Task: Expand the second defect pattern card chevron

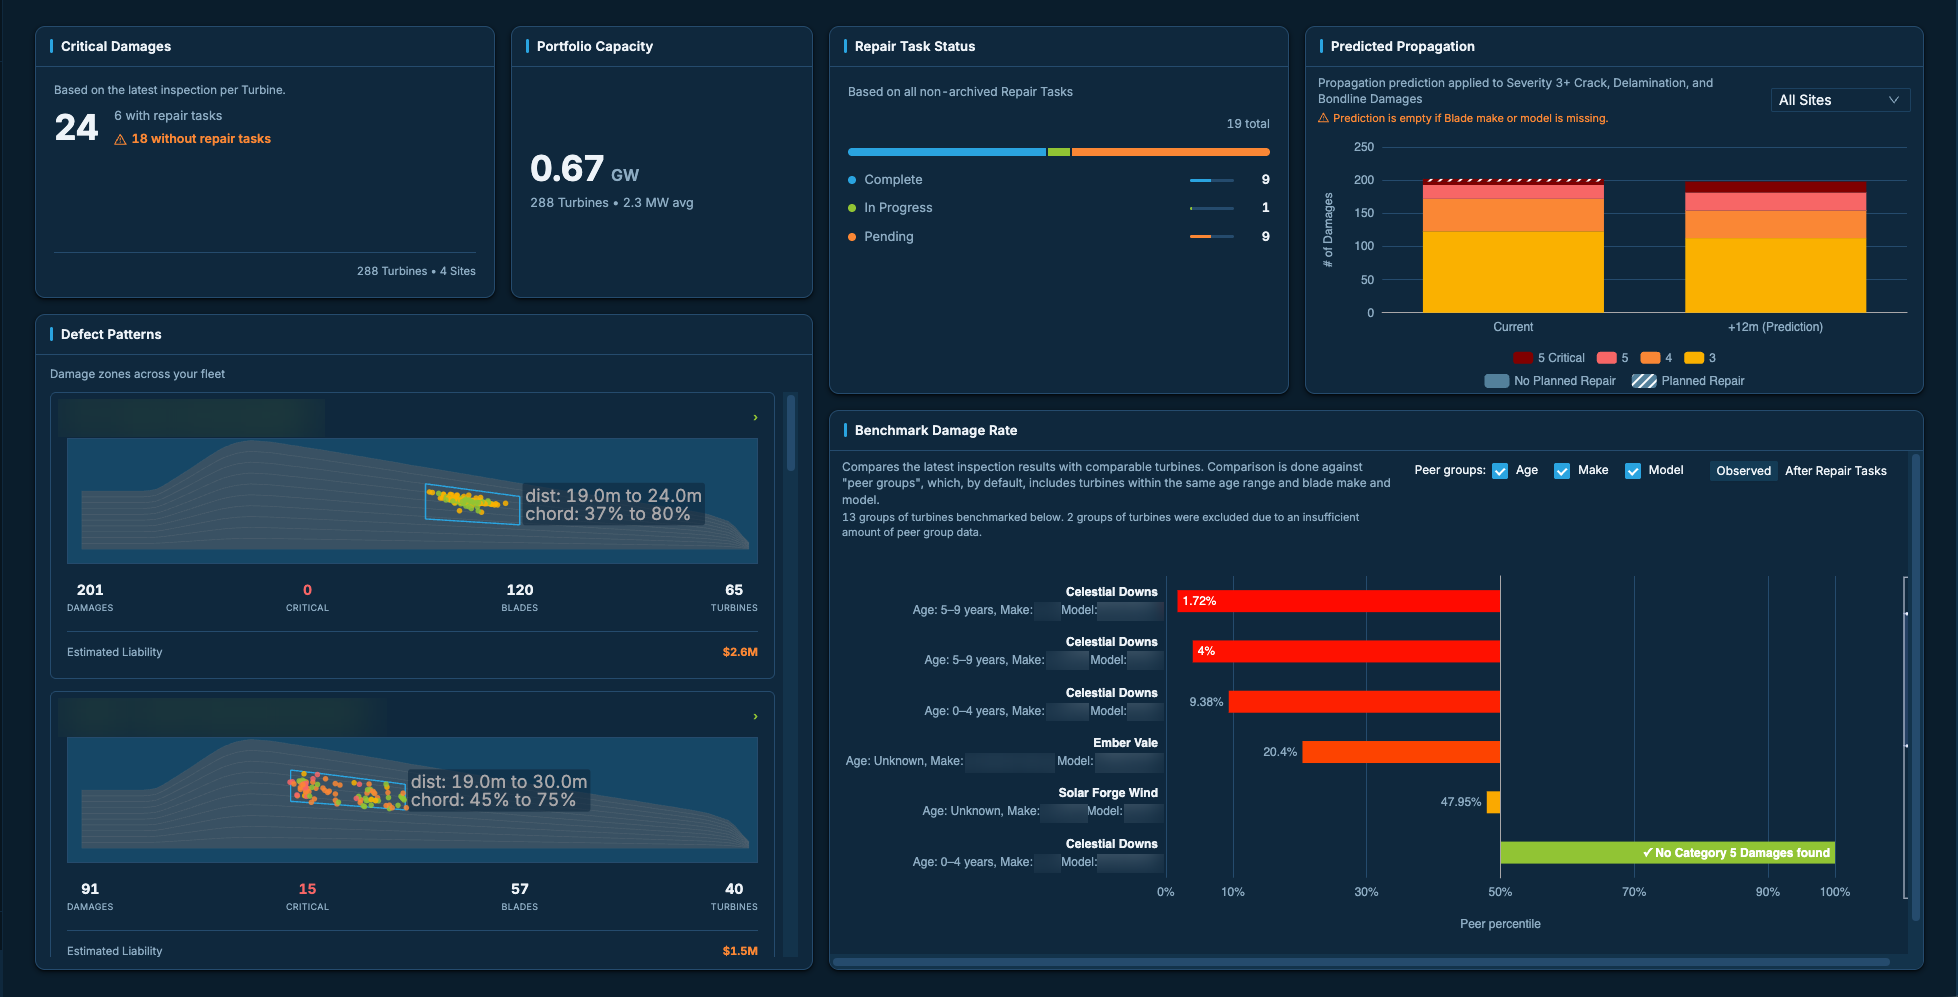Action: point(755,717)
